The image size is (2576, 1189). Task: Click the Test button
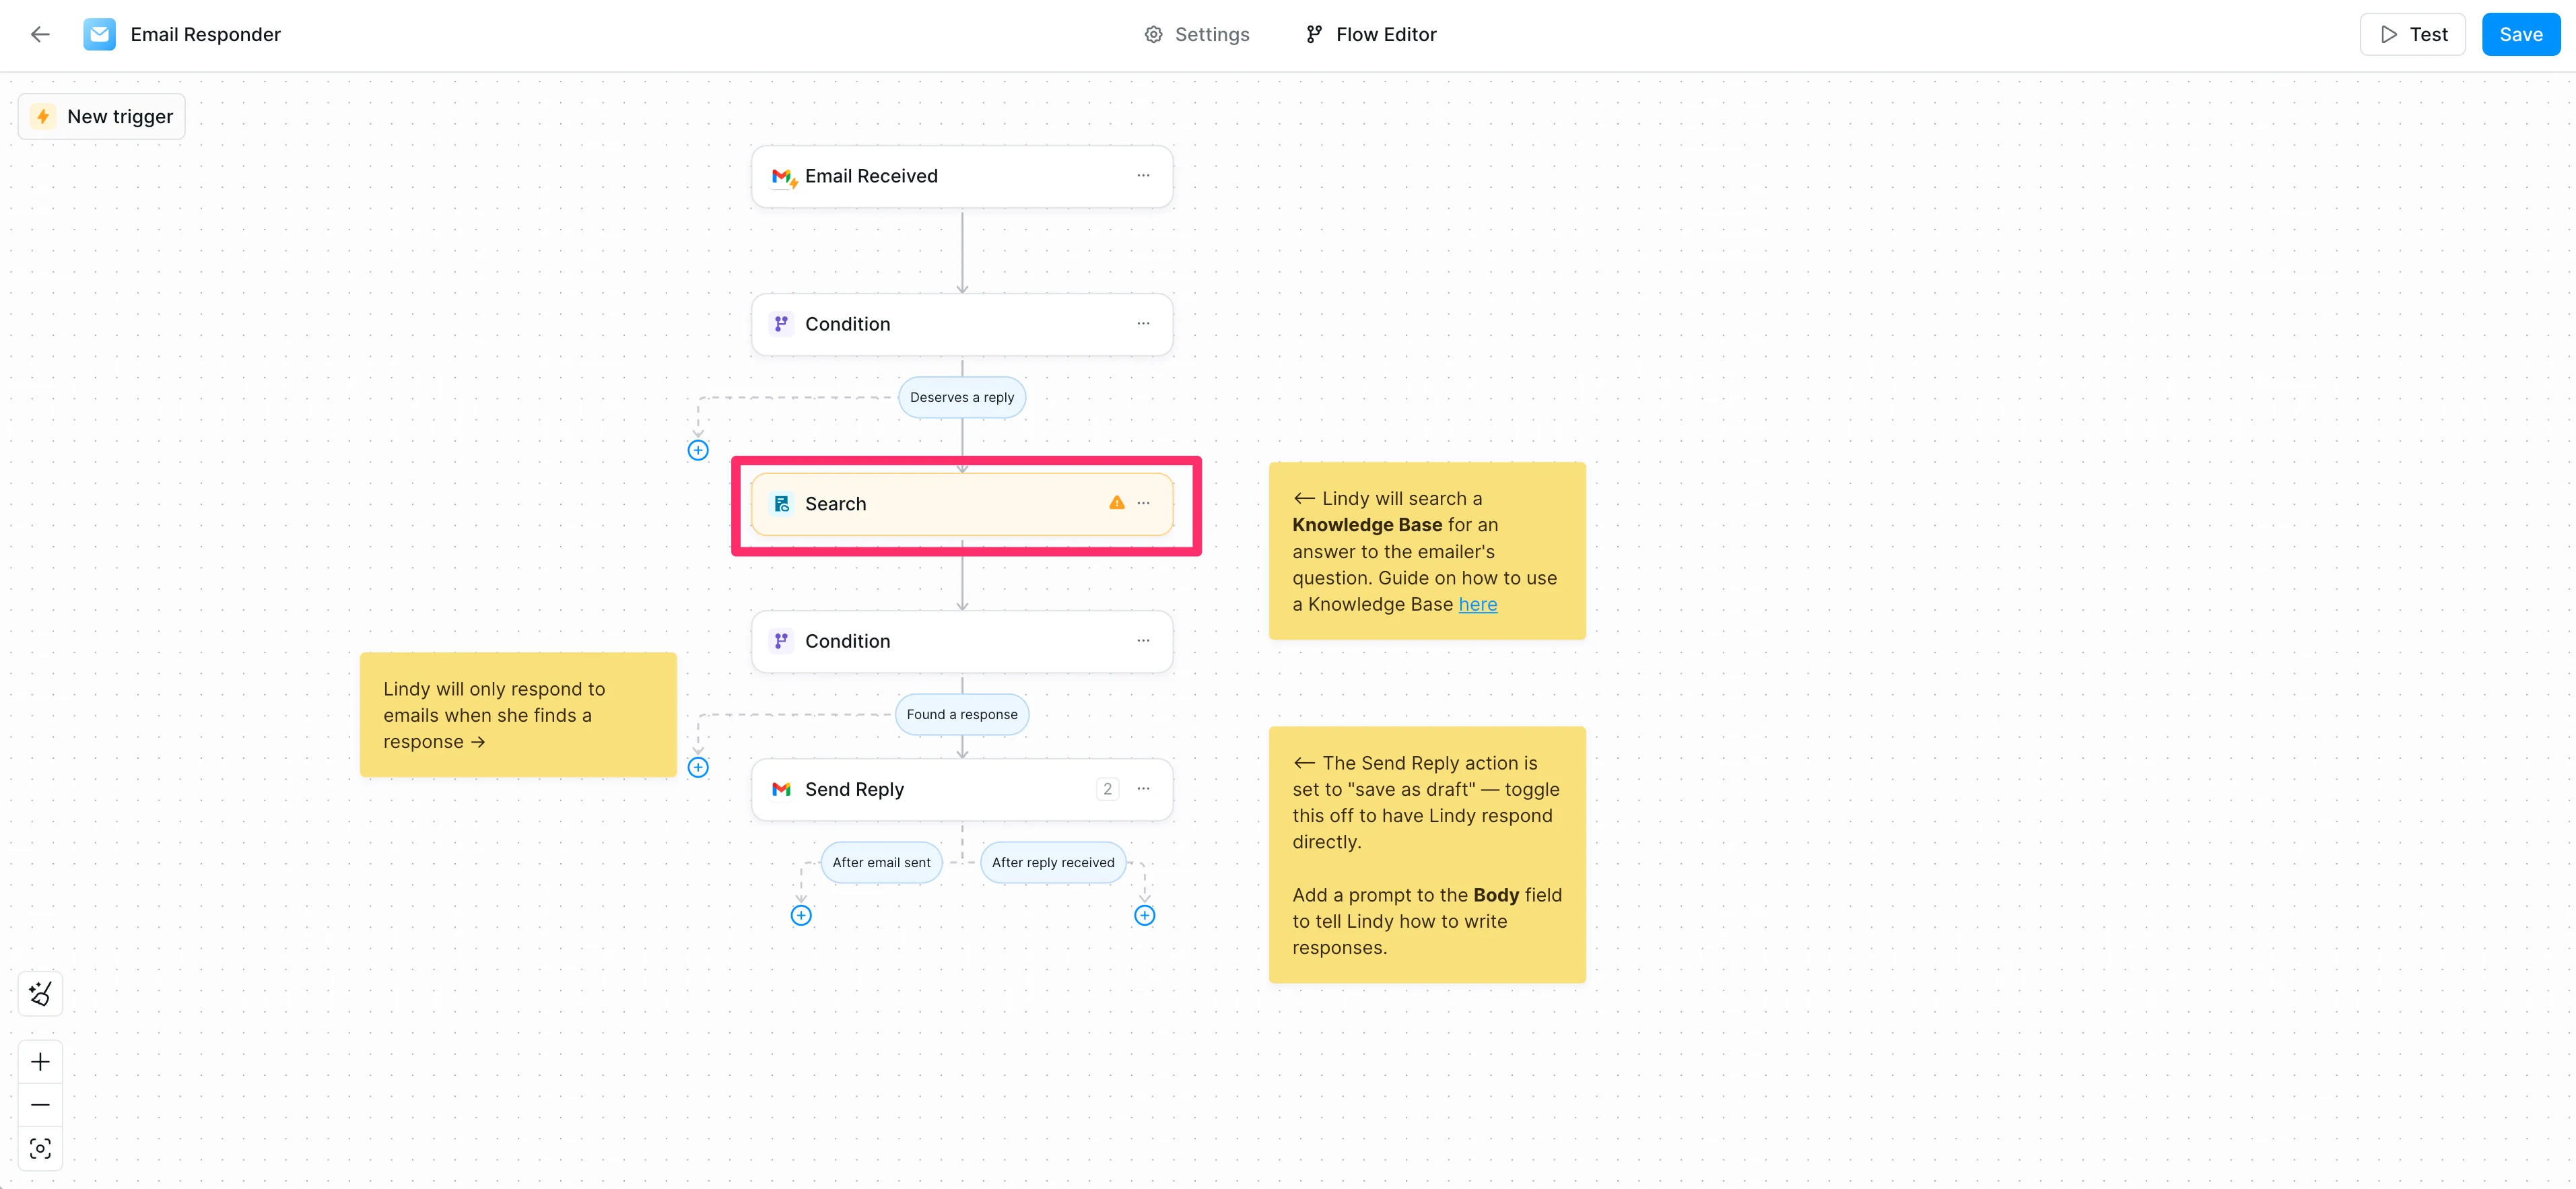click(x=2412, y=34)
